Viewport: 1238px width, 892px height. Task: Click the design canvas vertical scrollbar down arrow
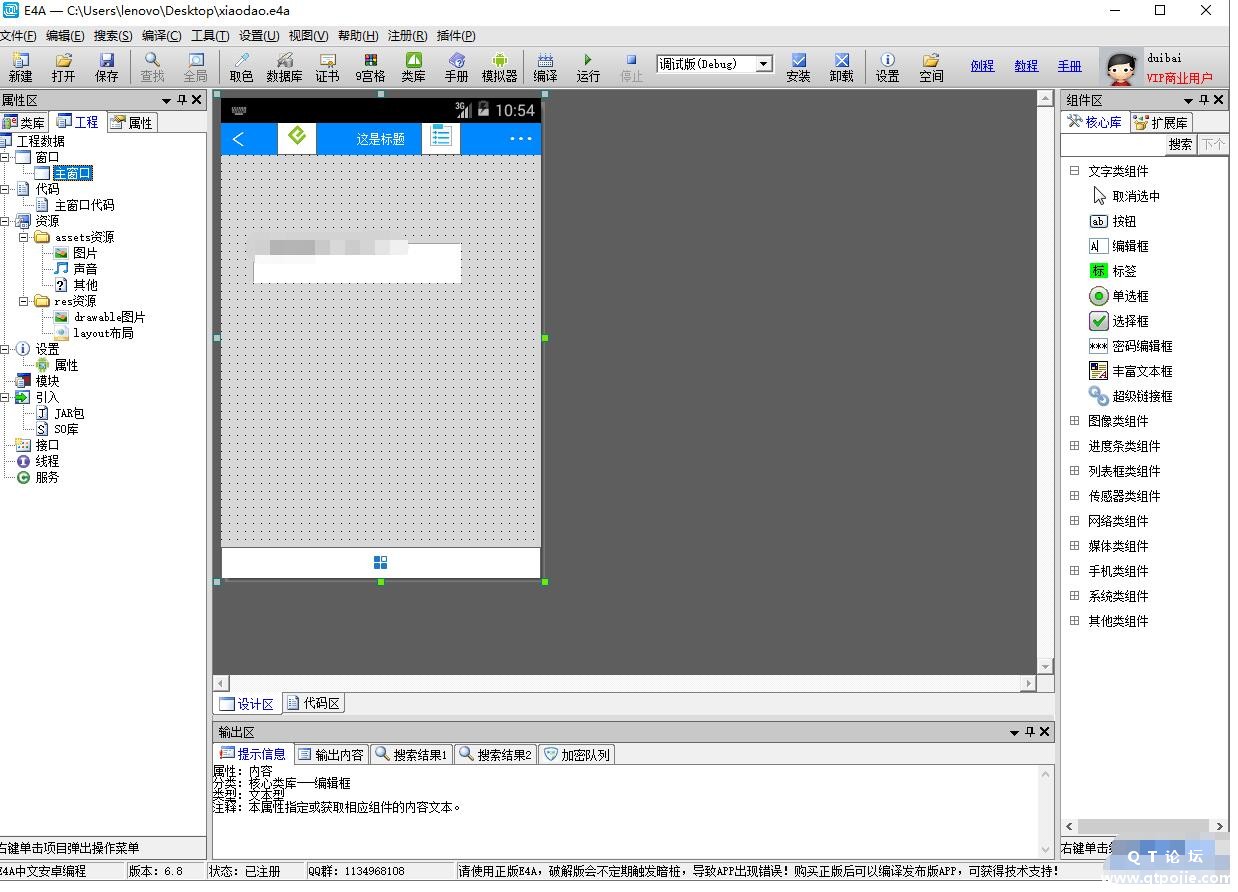coord(1046,666)
